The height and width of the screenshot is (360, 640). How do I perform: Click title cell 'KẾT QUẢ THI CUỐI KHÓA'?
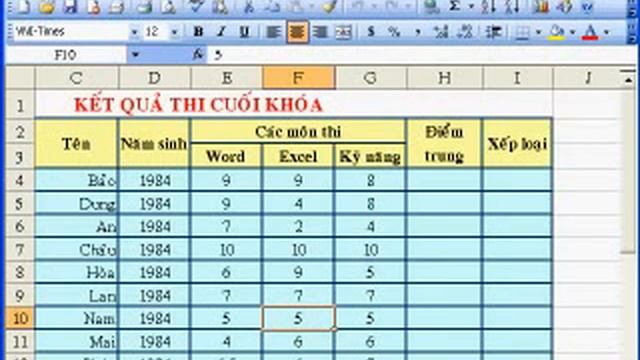198,105
